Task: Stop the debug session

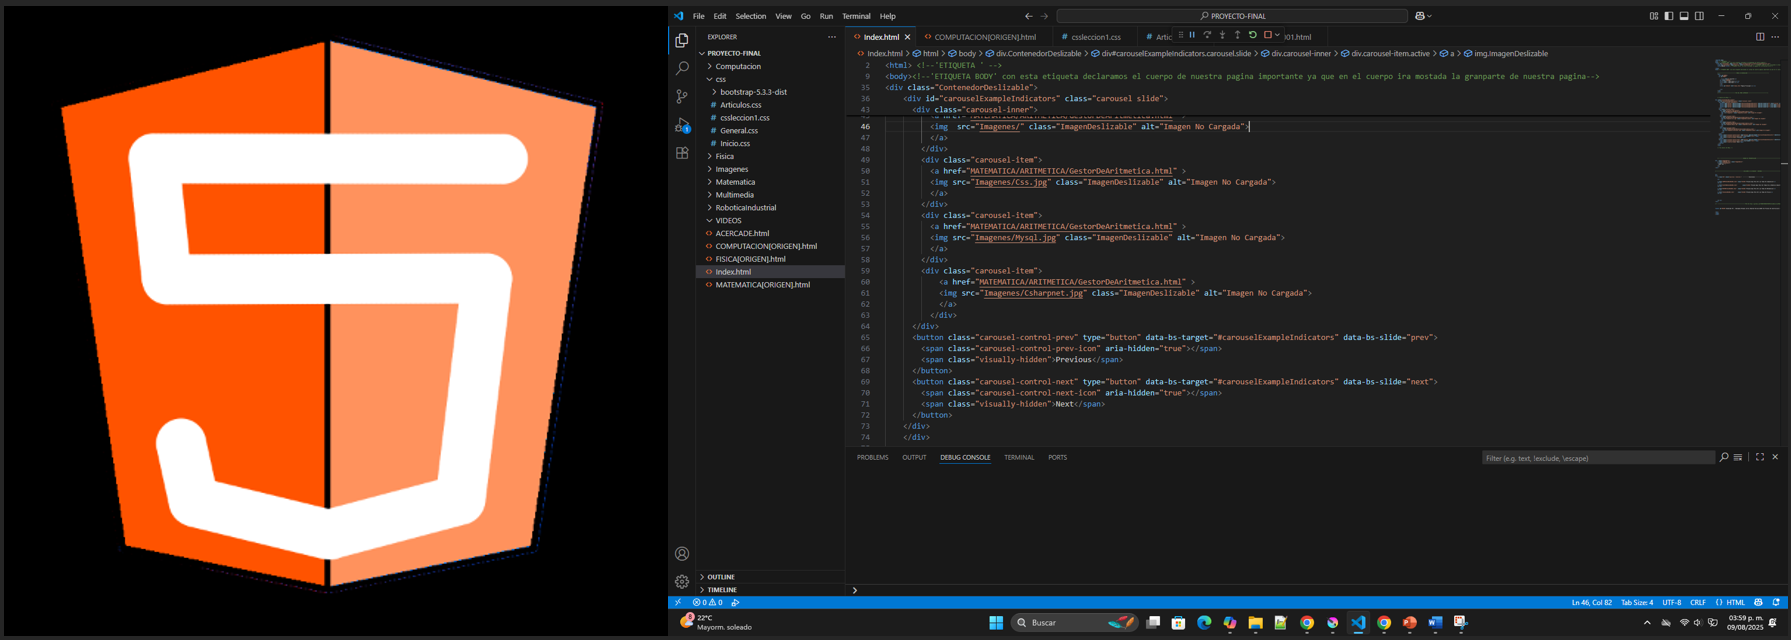Action: [x=1267, y=36]
